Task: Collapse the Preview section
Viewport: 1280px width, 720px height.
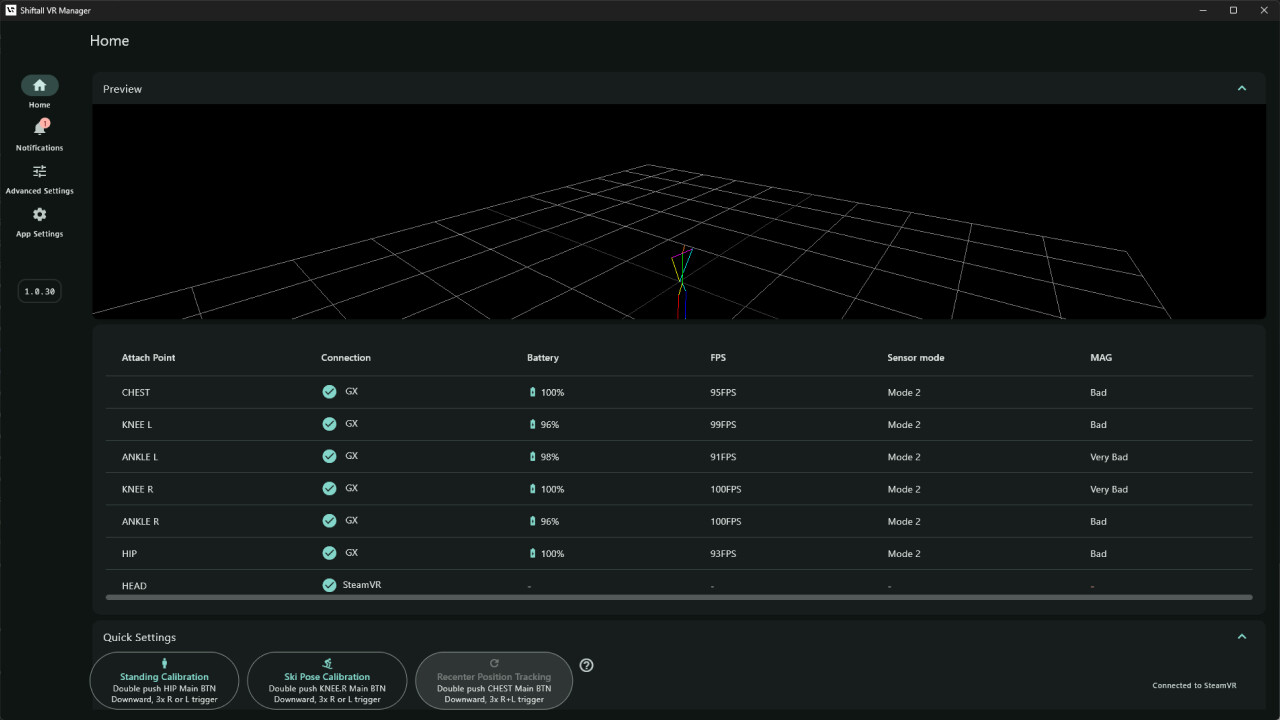Action: [1241, 88]
